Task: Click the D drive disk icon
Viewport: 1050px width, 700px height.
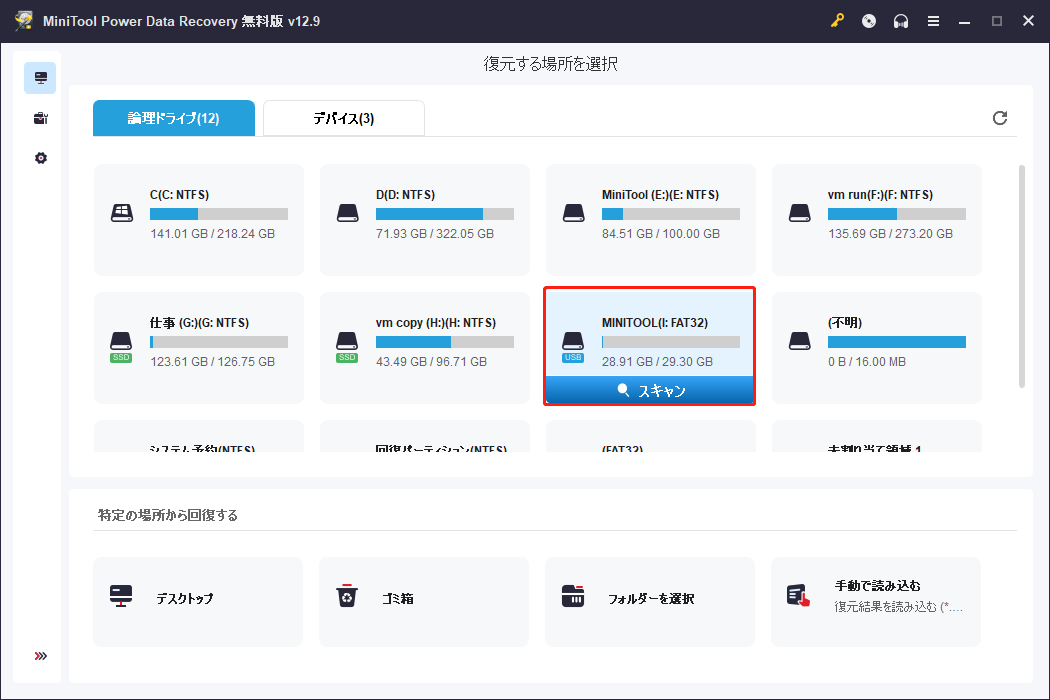Action: 348,213
